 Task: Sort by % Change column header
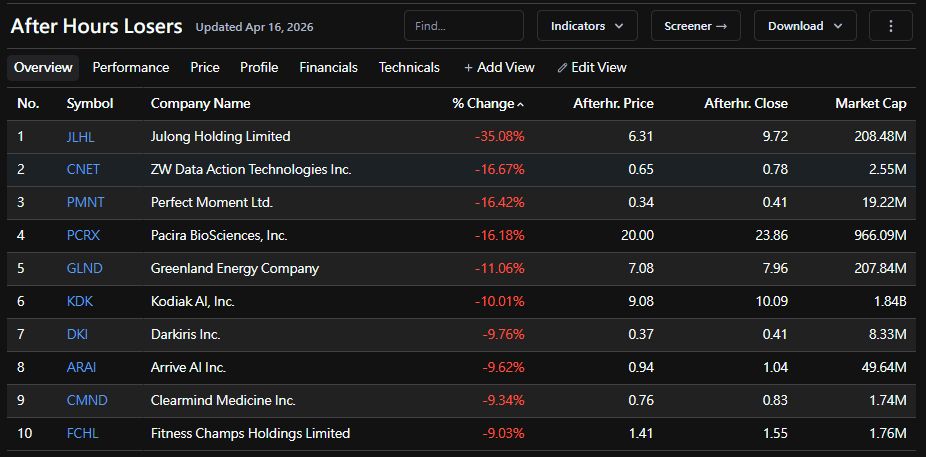[487, 103]
